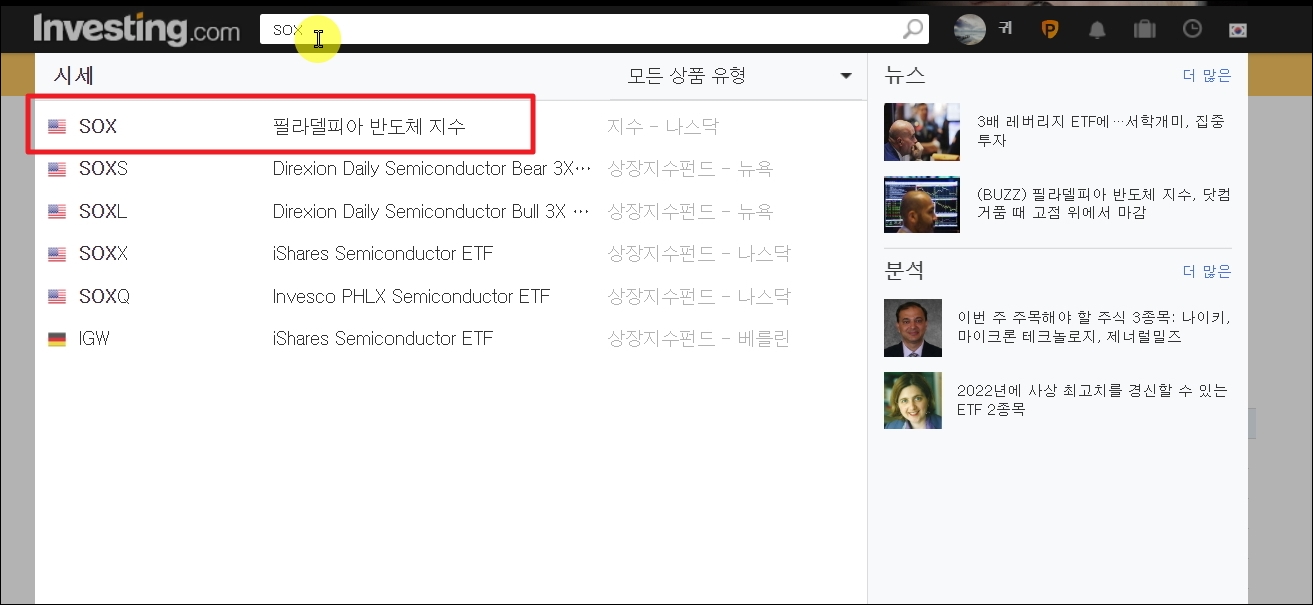Open analysis 2022년에 사상 최고치를 경신할 수 있는 ETF
Screen dimensions: 1313x605
(x=1092, y=400)
